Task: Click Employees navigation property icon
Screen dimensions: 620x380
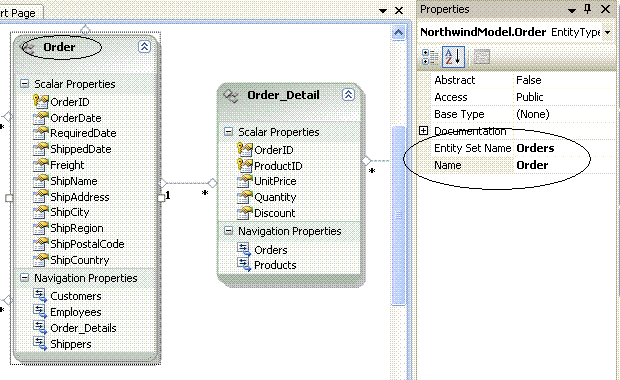Action: click(x=40, y=312)
